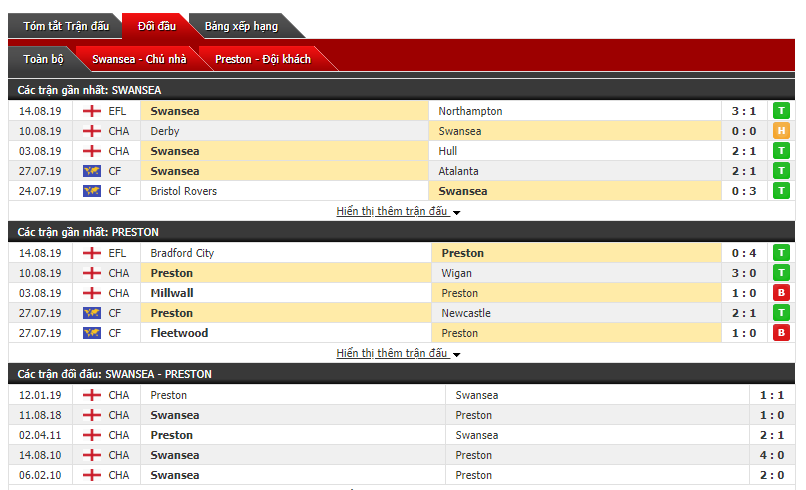Switch to Bảng xếp hạng tab
The image size is (806, 490).
tap(241, 26)
